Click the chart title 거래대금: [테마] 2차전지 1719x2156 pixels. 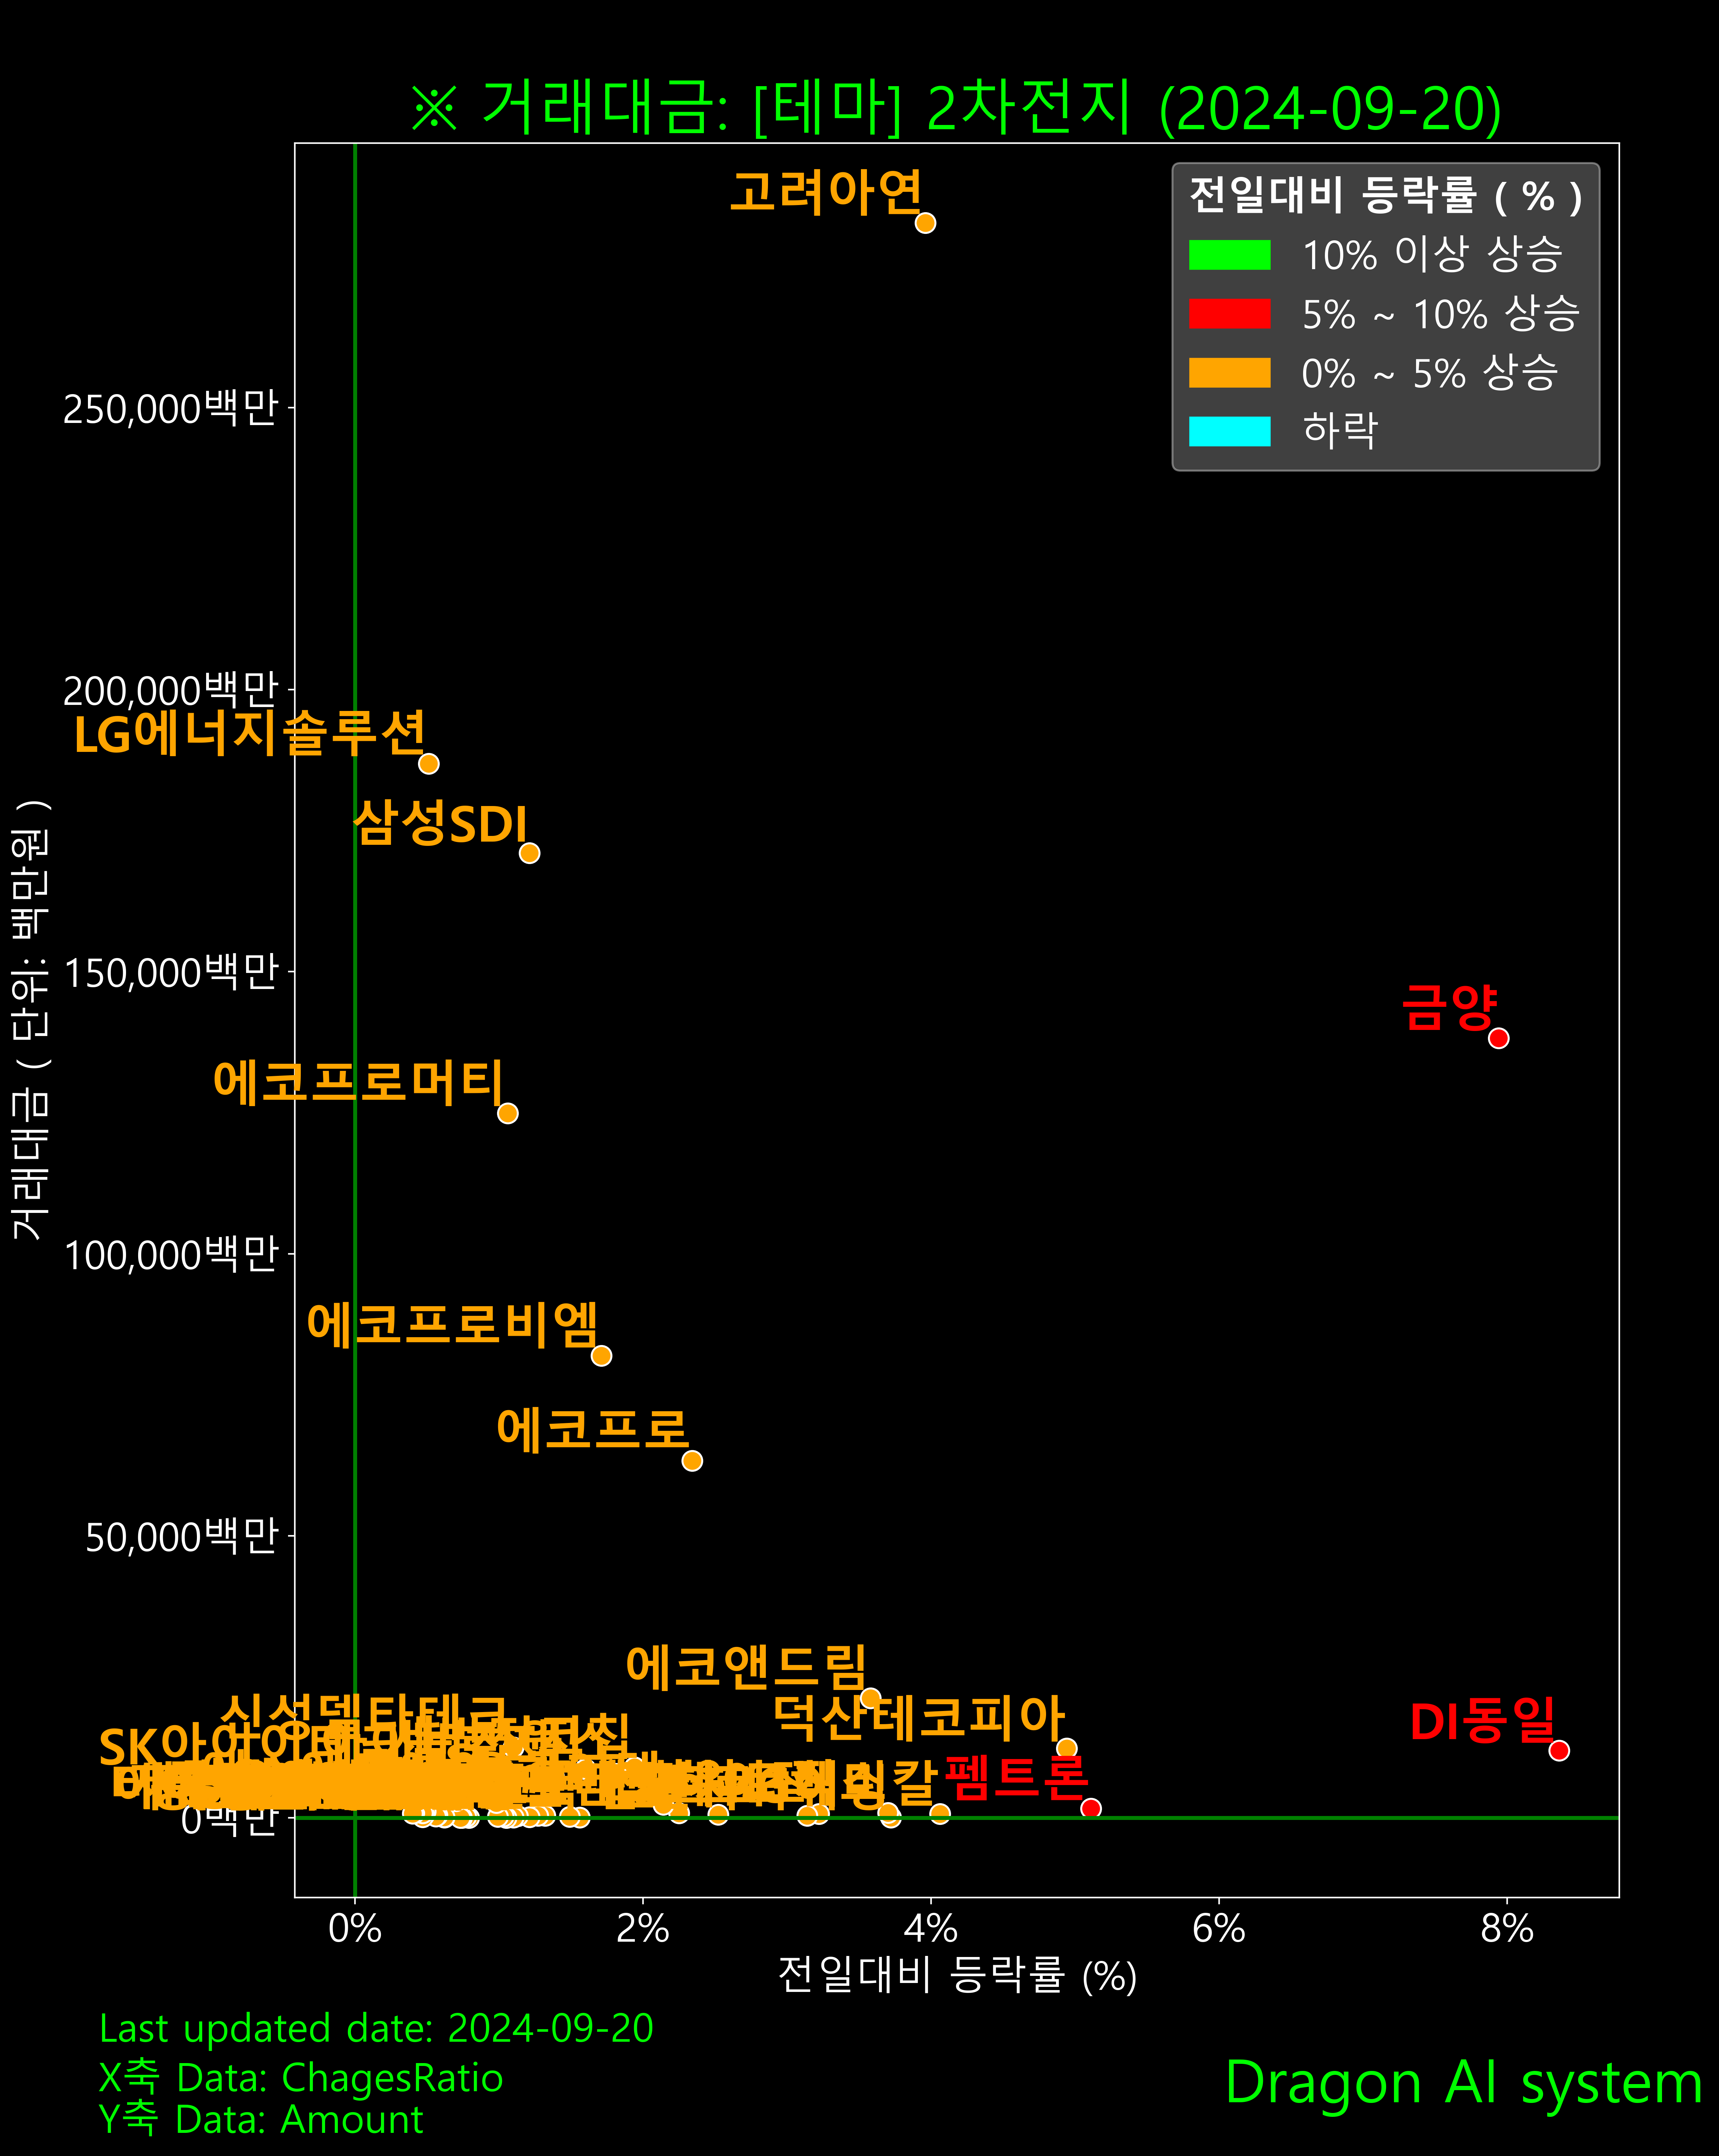(x=956, y=107)
